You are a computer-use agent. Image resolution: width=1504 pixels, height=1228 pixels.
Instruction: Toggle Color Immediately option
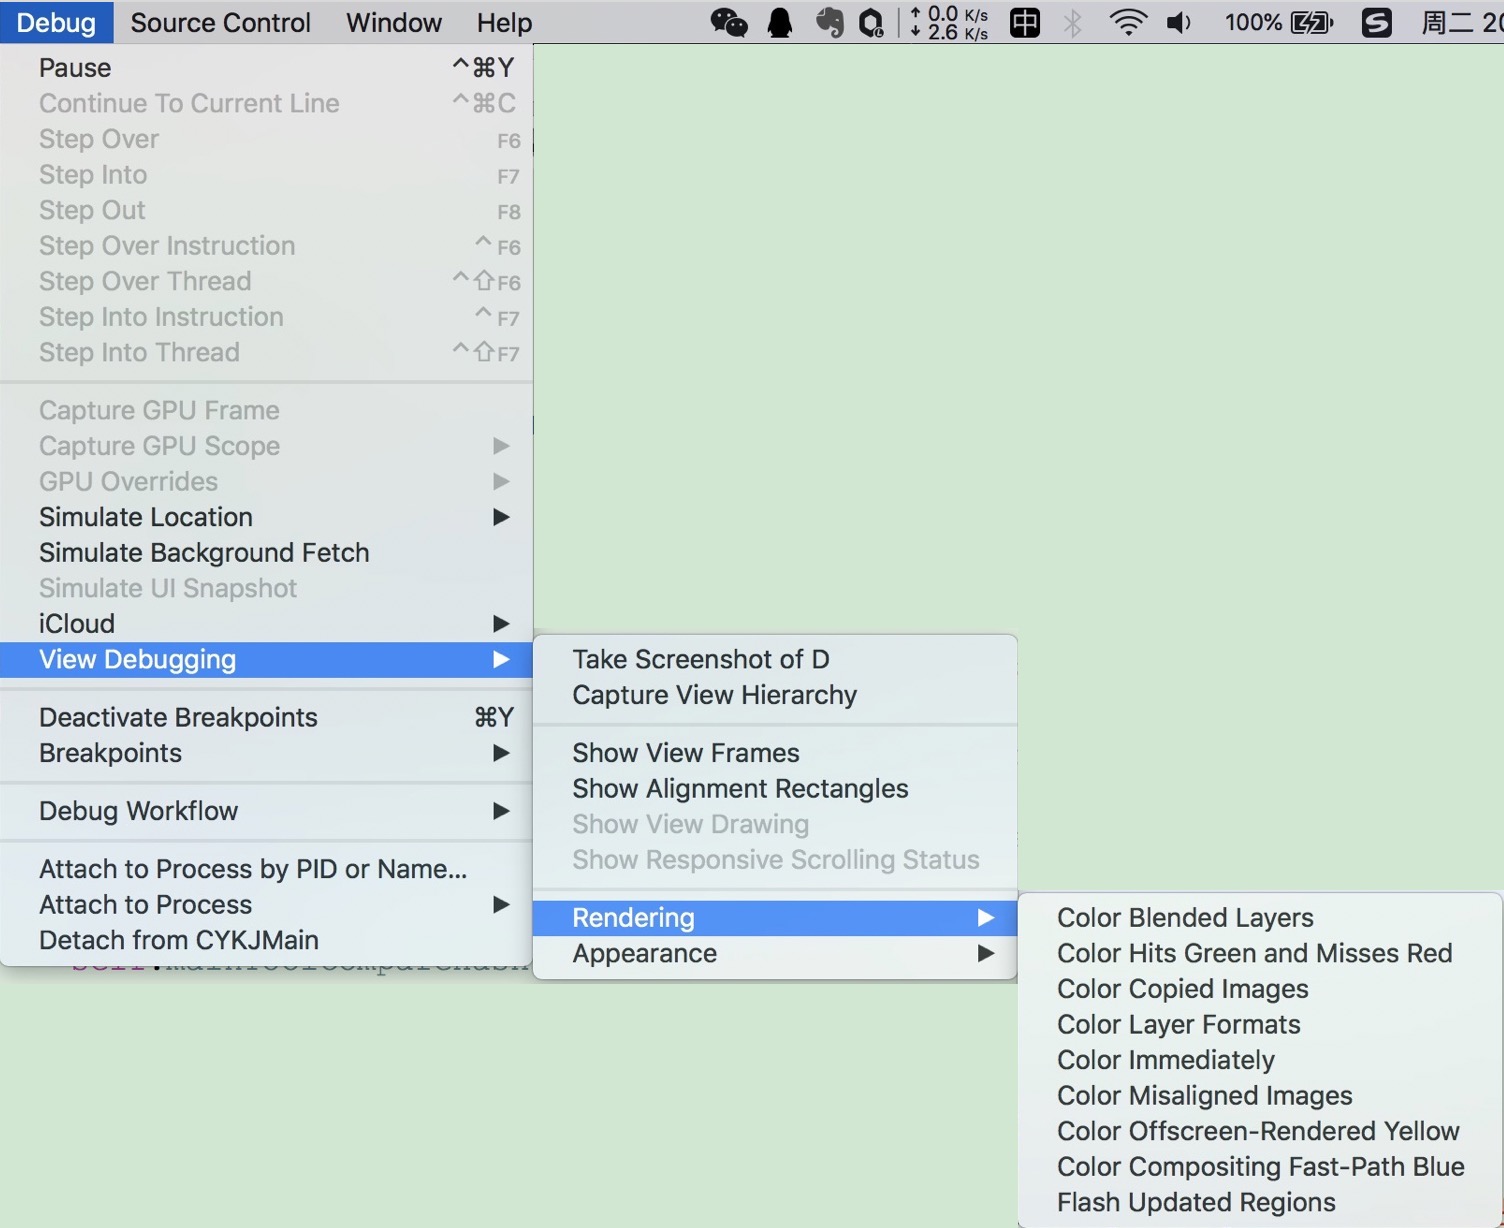click(x=1260, y=1061)
